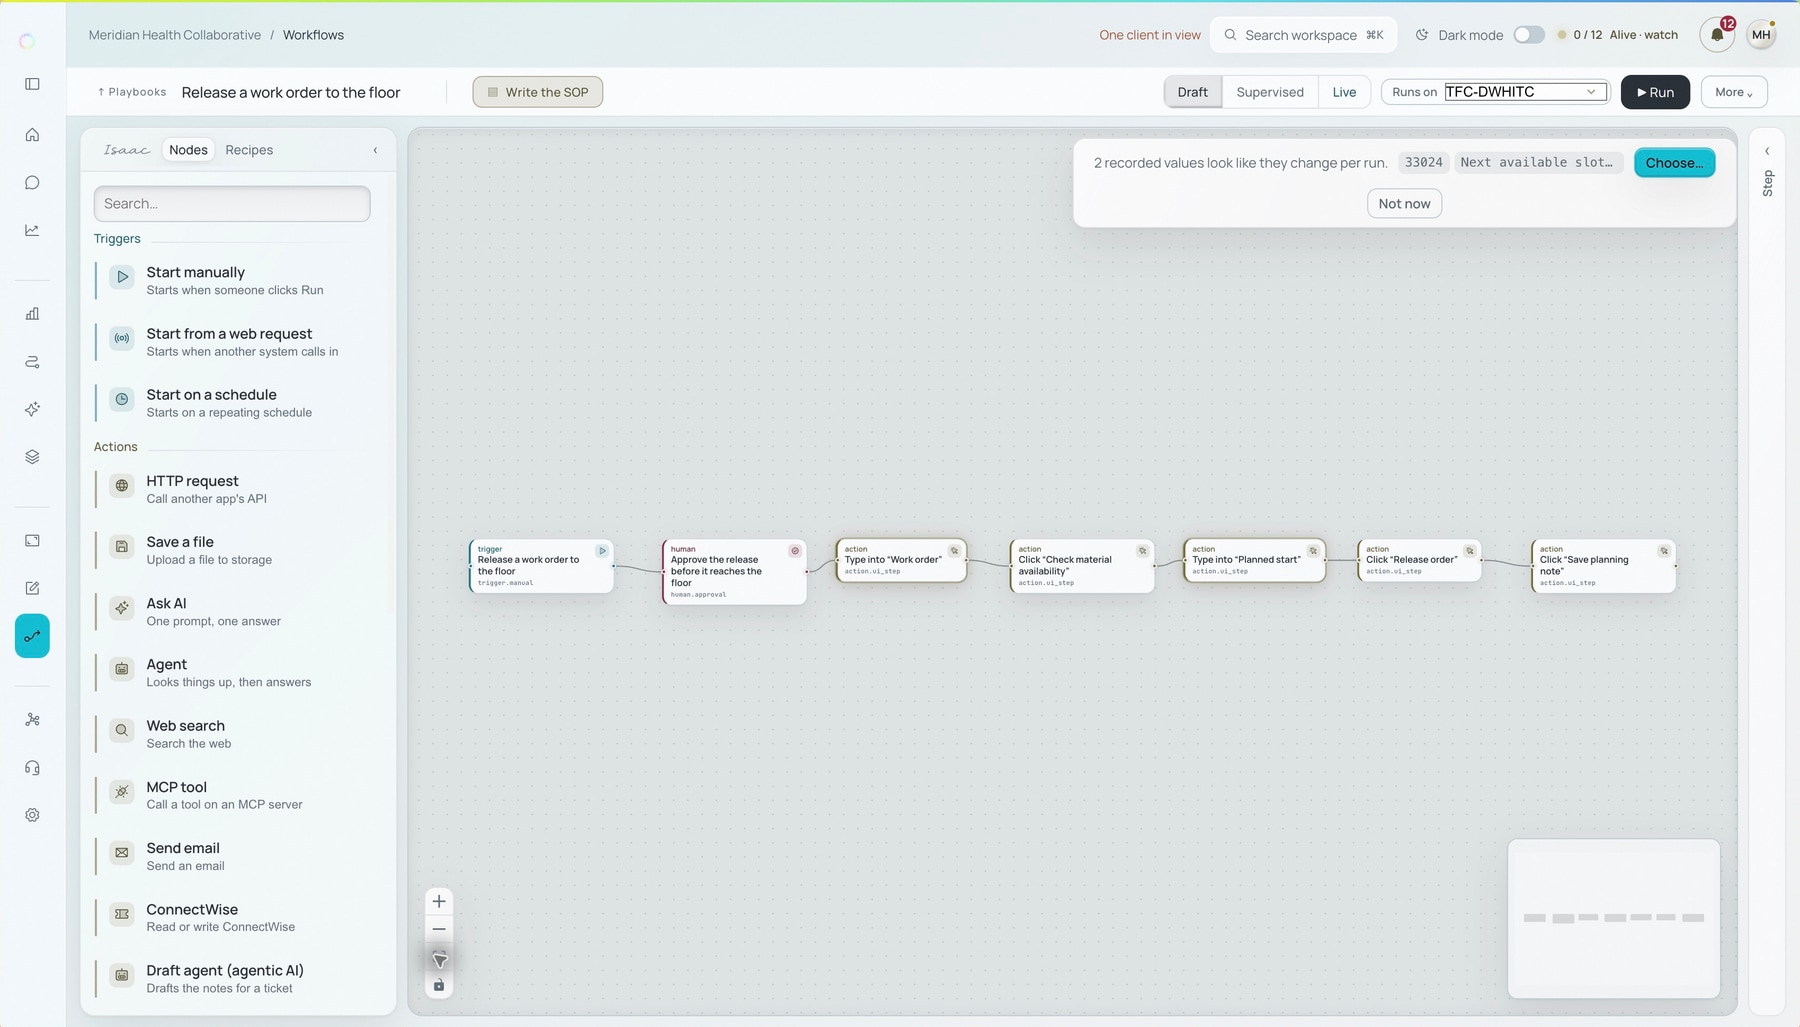Open the home icon in sidebar
Screen dimensions: 1800x1027
pyautogui.click(x=32, y=135)
